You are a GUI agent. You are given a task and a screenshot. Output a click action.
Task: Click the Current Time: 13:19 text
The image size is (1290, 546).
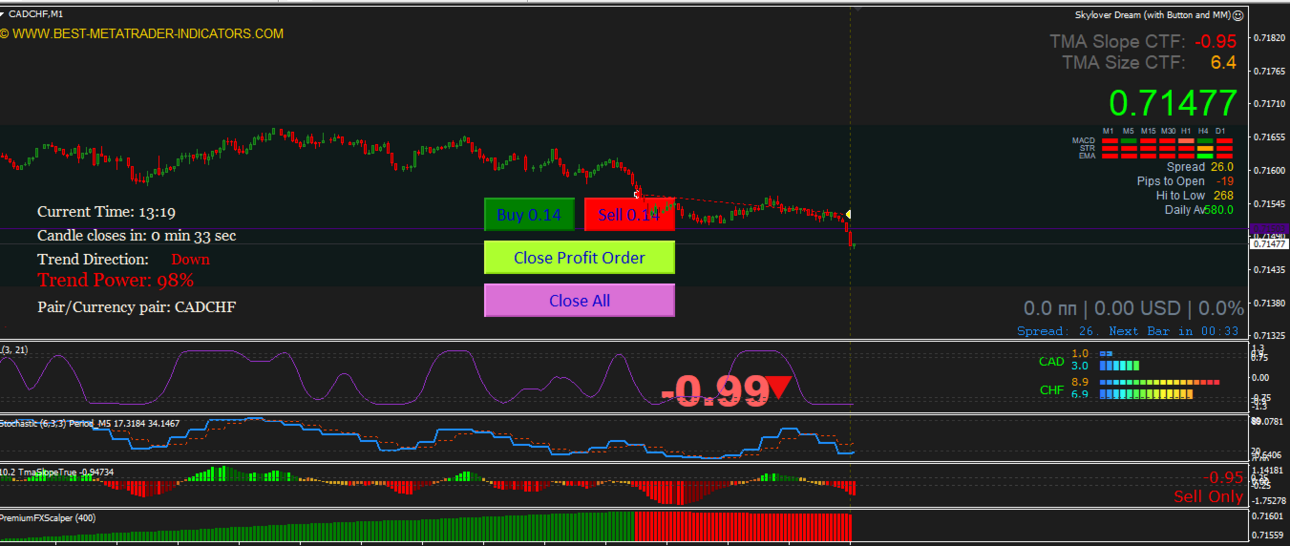pos(107,212)
